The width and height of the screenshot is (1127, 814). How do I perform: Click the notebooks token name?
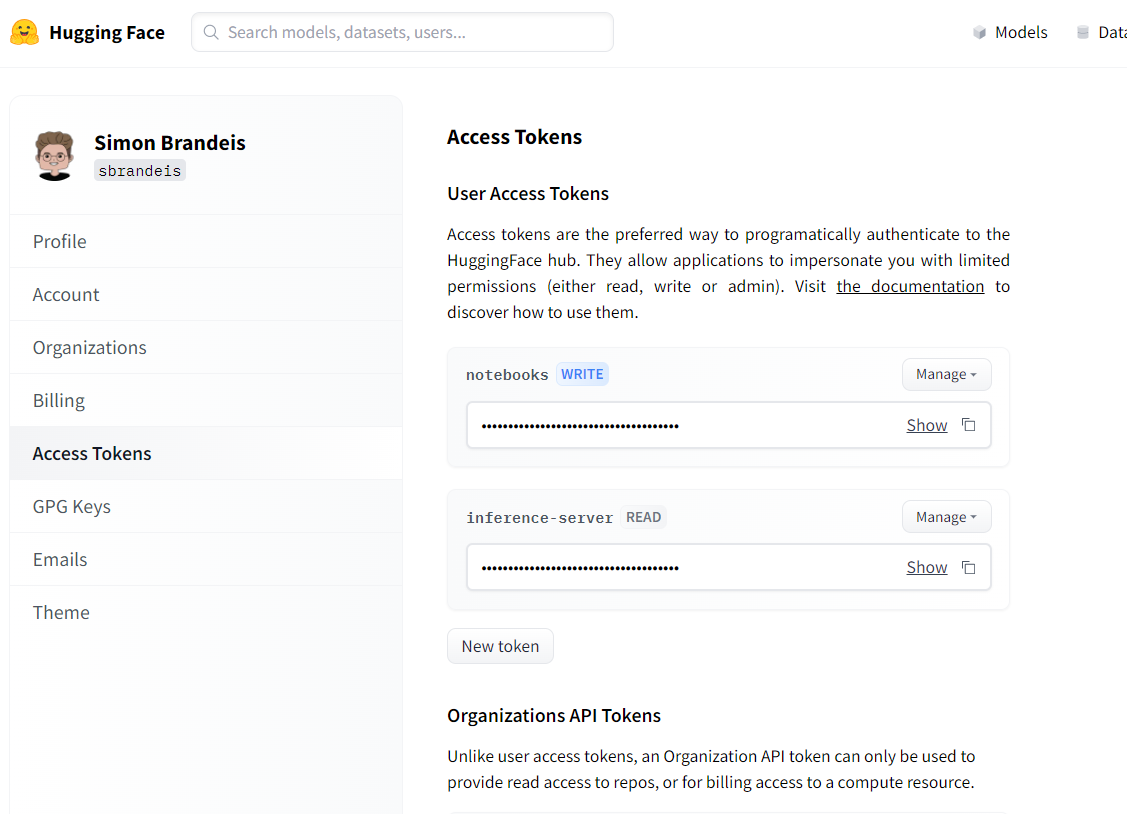pos(507,374)
